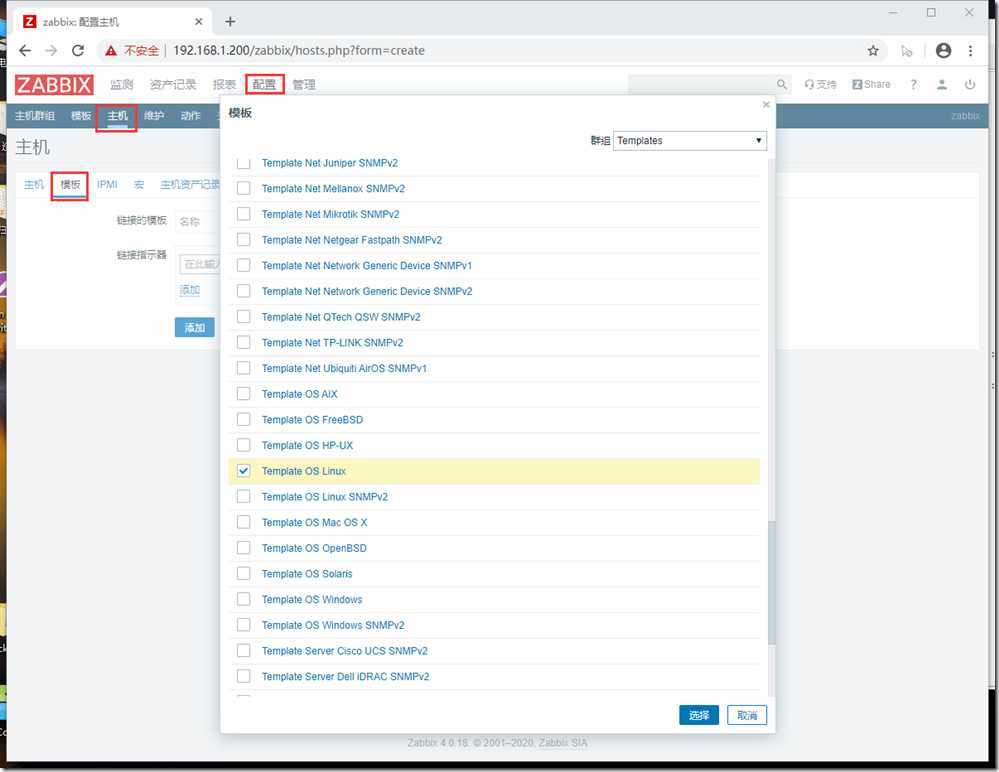Open the support link in the header
999x772 pixels.
coord(821,84)
